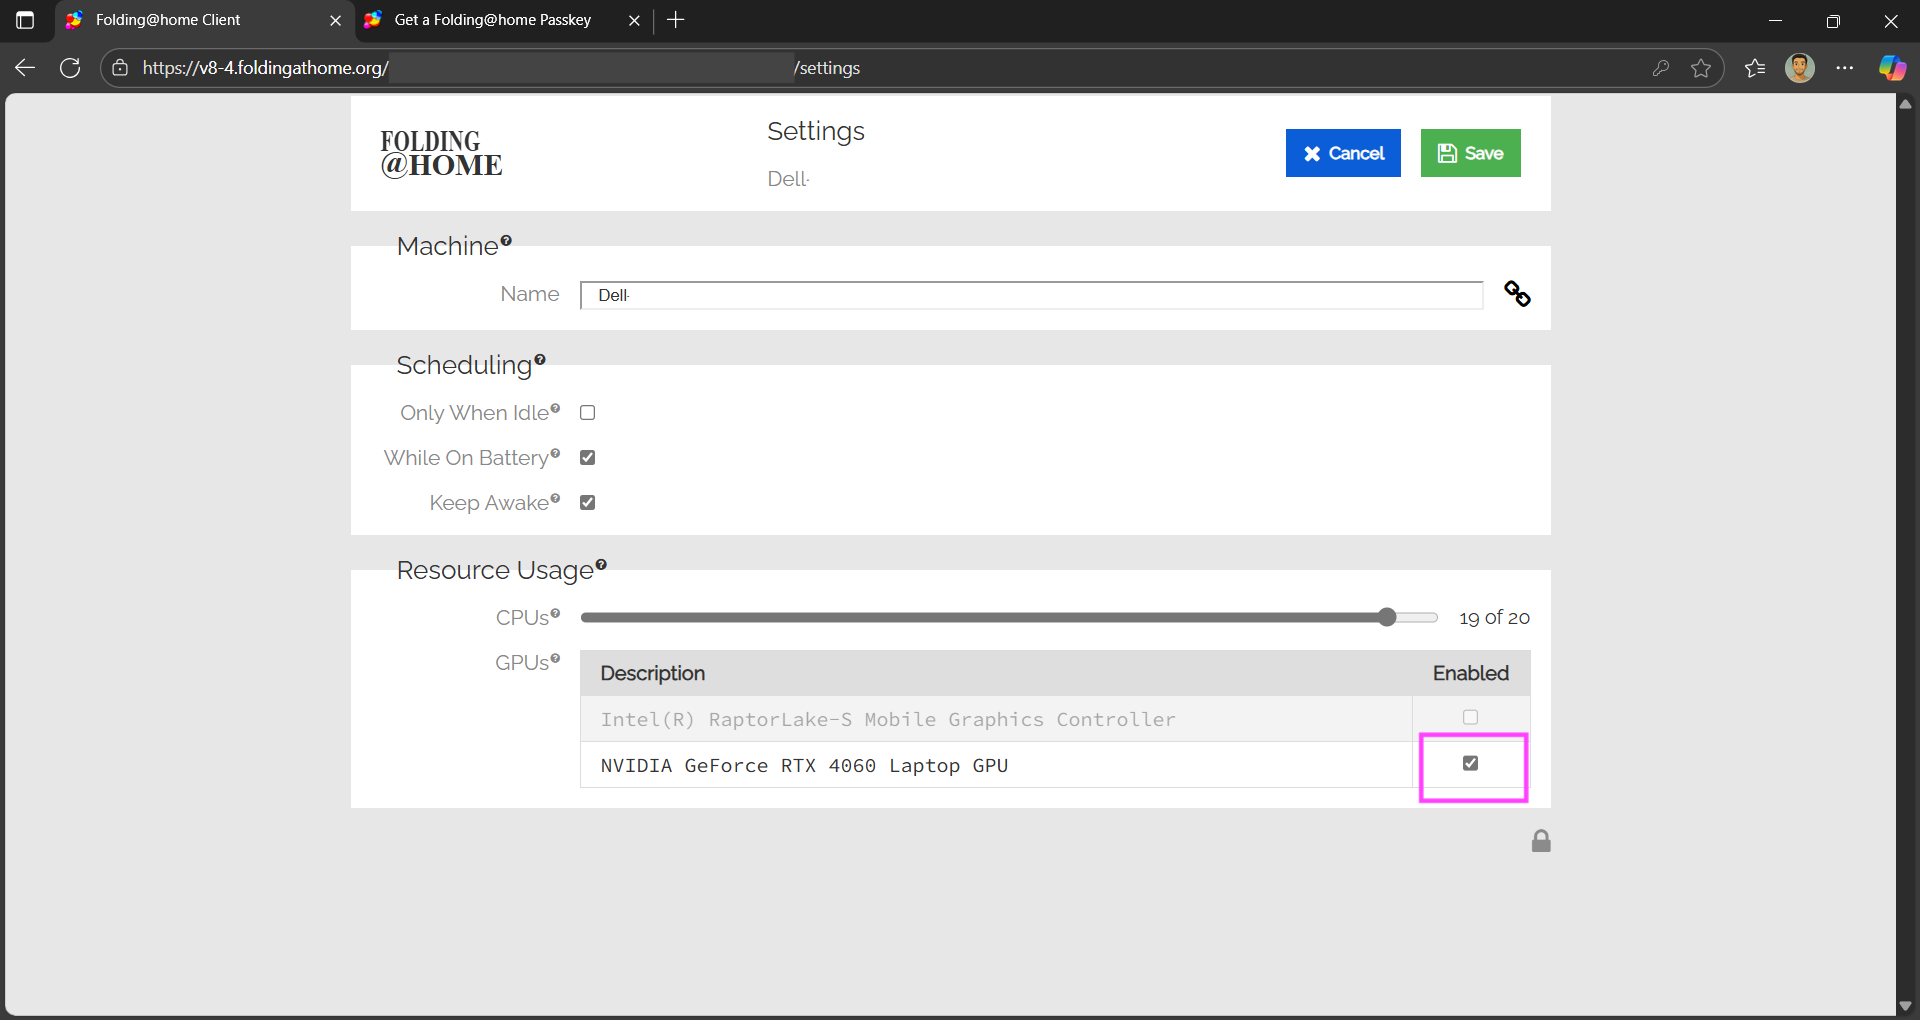Click the machine Name input field
This screenshot has width=1920, height=1020.
tap(1030, 295)
